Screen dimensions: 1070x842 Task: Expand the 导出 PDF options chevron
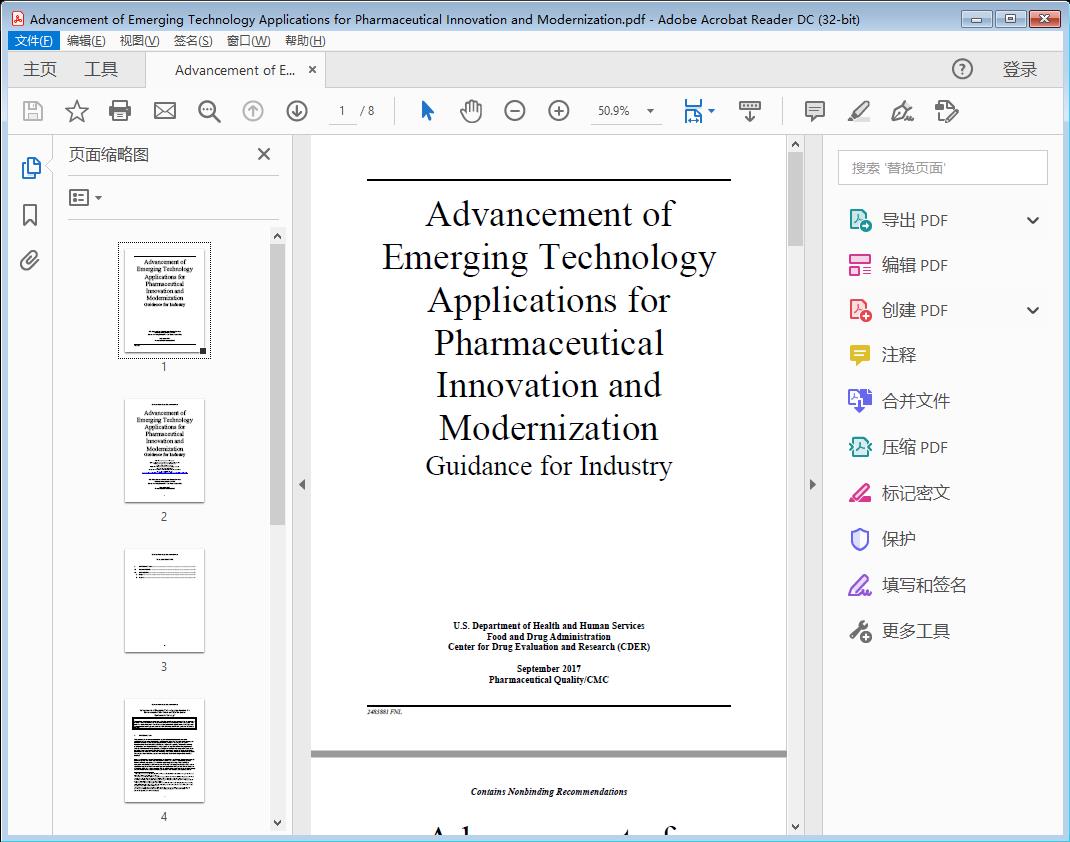click(1033, 219)
